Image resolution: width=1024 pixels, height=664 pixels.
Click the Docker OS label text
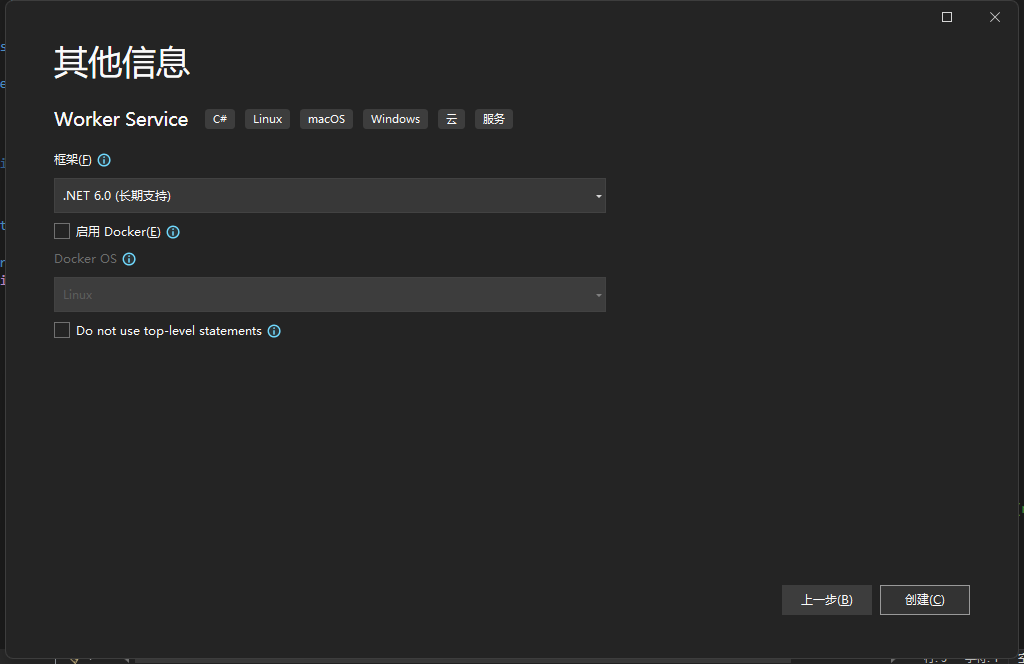[86, 259]
